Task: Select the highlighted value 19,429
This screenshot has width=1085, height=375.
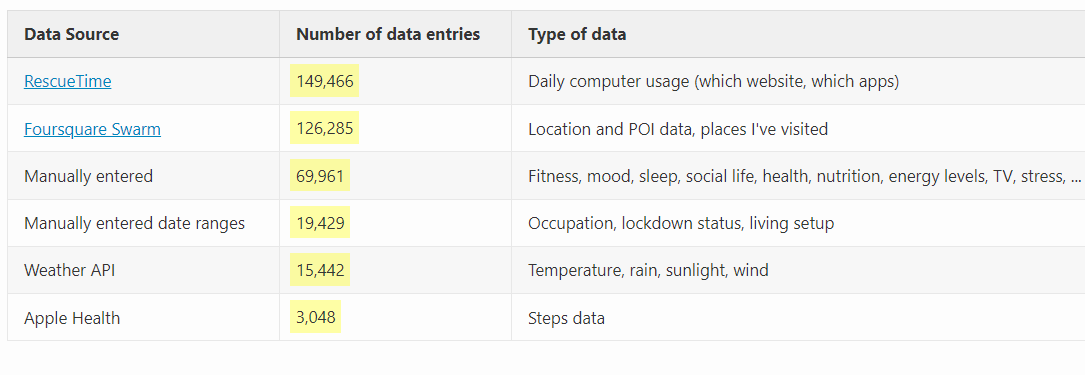Action: tap(320, 223)
